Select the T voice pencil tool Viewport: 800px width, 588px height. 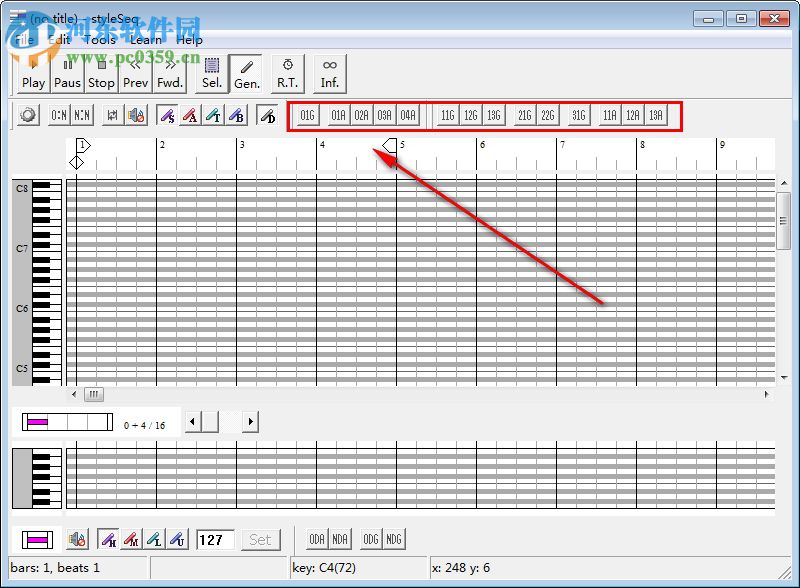[x=213, y=115]
